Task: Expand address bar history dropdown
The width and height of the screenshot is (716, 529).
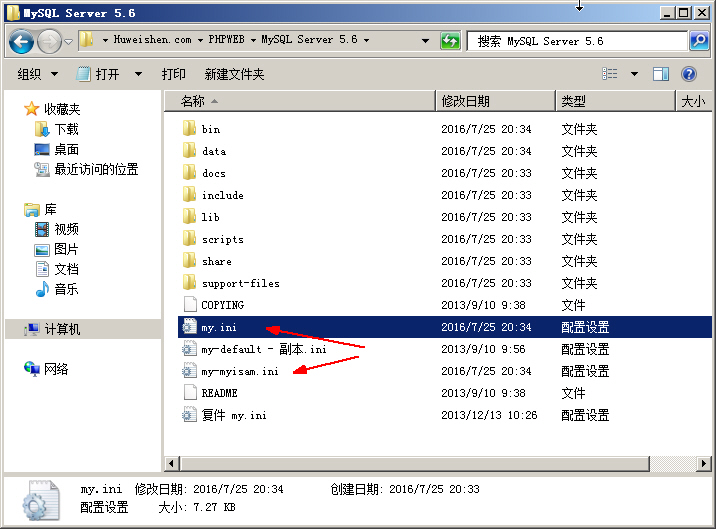Action: click(x=425, y=41)
